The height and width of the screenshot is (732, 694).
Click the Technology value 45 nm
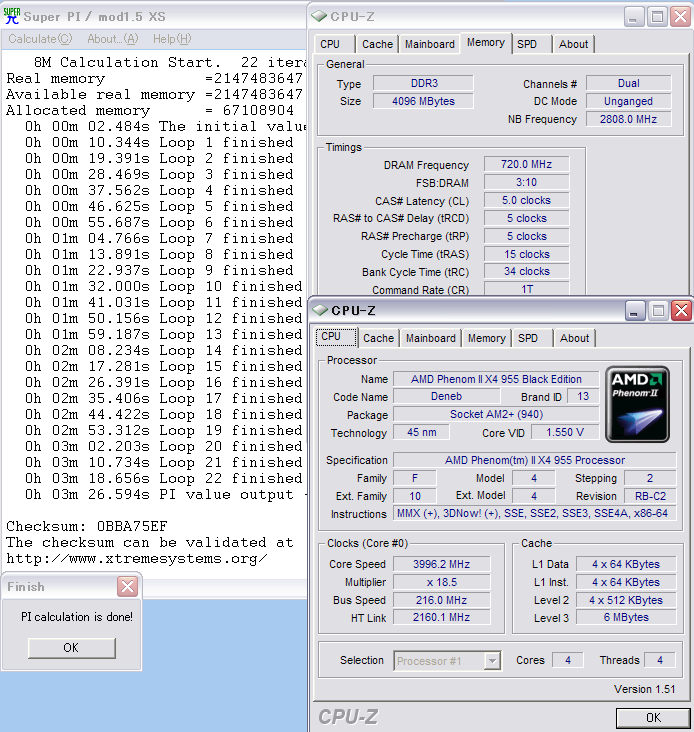coord(421,432)
